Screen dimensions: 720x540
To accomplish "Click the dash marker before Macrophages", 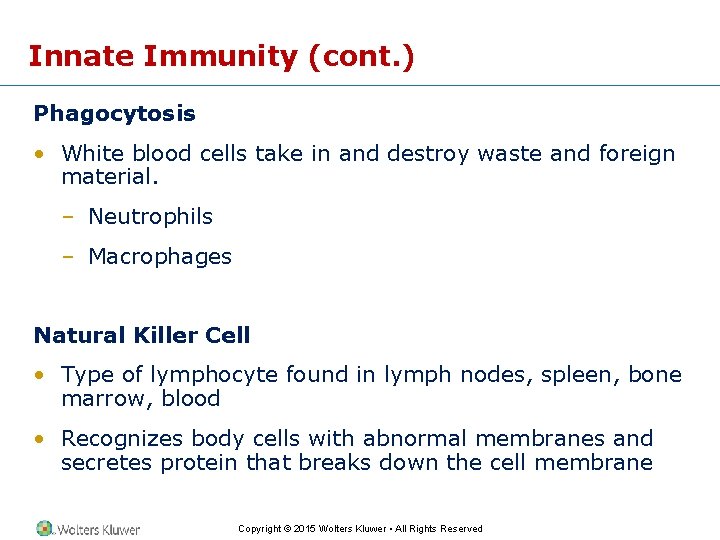I will click(x=68, y=257).
